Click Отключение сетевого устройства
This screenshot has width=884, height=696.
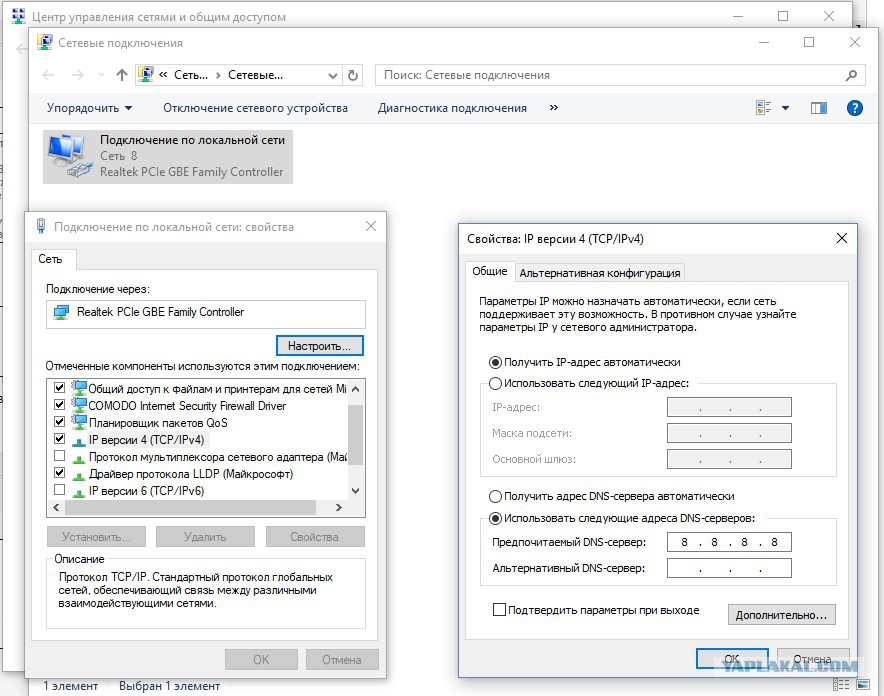[255, 108]
